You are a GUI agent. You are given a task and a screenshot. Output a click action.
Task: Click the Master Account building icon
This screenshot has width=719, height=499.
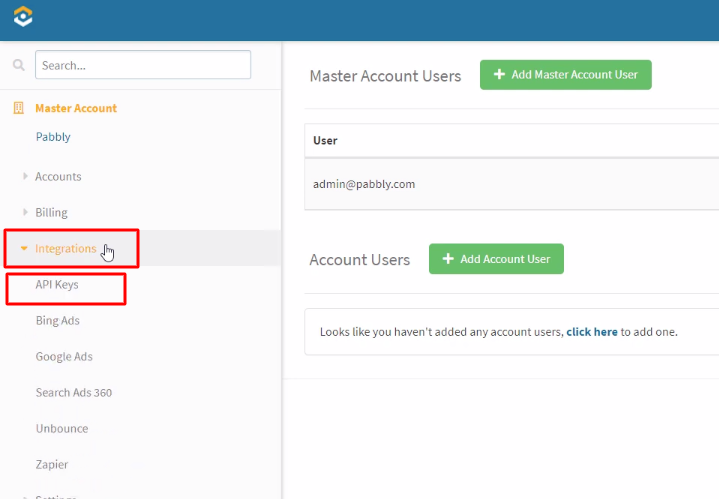pyautogui.click(x=18, y=108)
